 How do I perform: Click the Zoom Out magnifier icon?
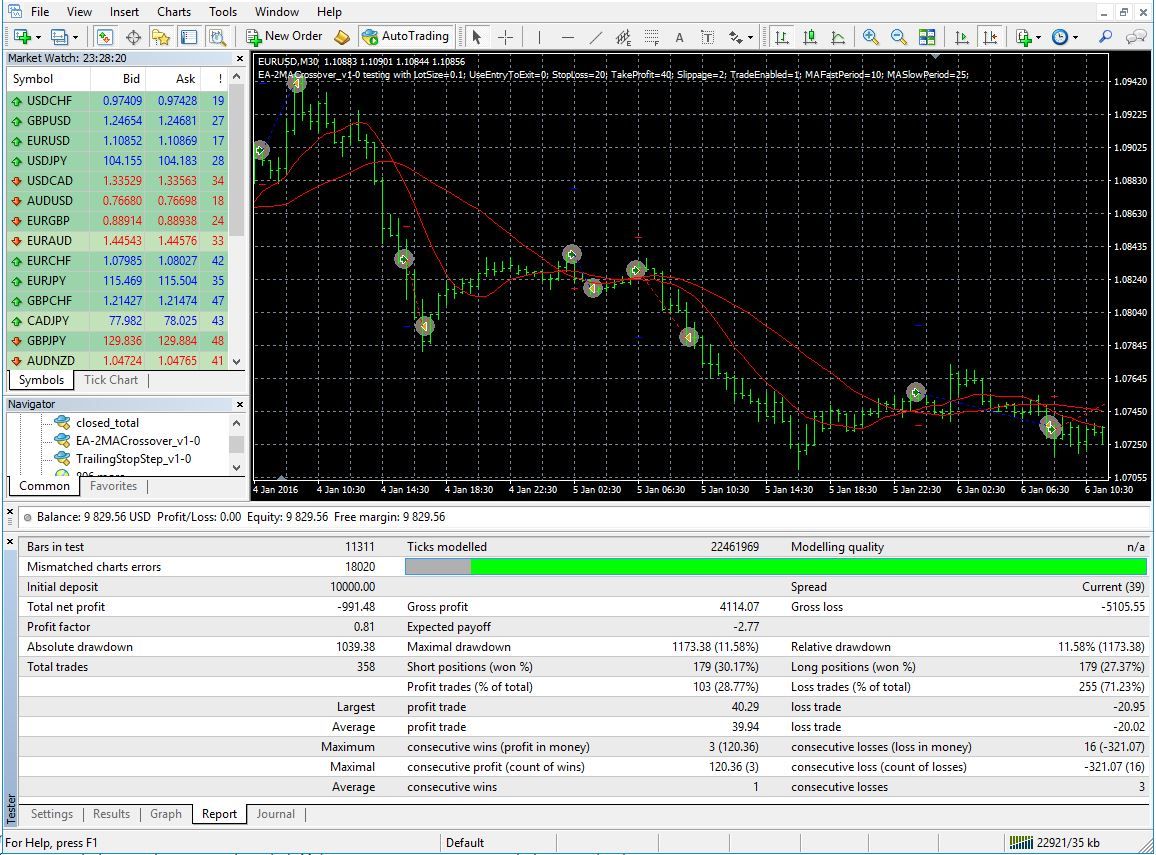pos(898,36)
